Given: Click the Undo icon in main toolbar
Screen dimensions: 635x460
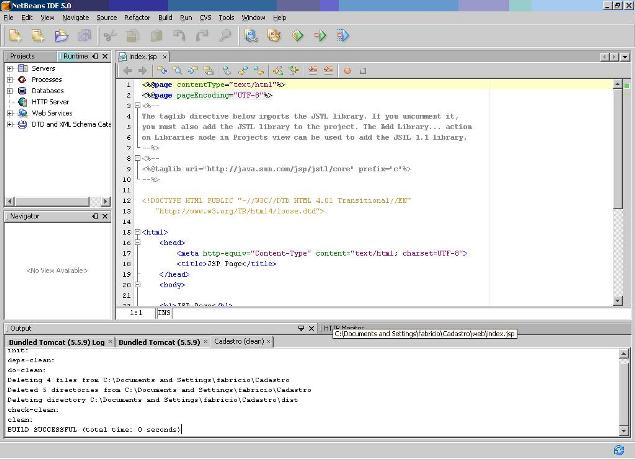Looking at the screenshot, I should point(181,36).
